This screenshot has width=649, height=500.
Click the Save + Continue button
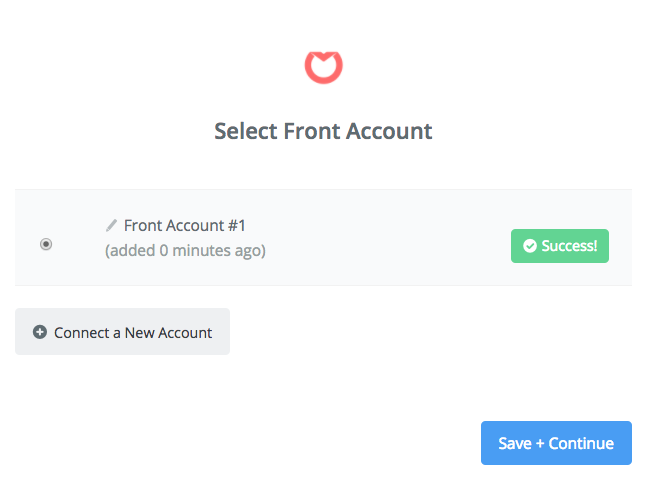pos(556,443)
